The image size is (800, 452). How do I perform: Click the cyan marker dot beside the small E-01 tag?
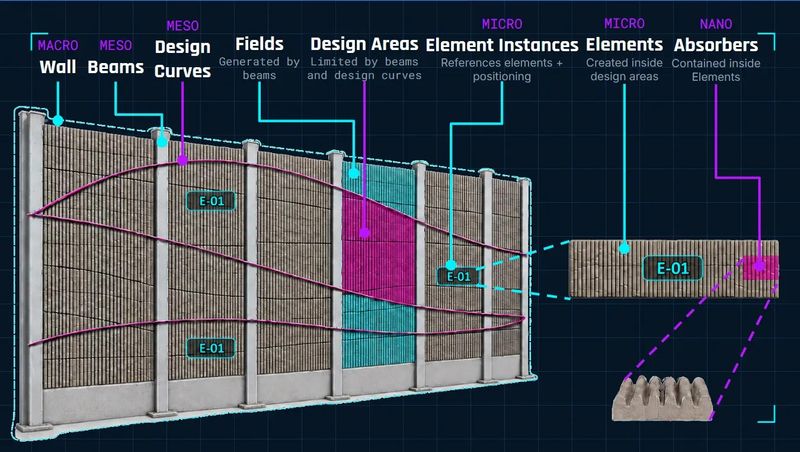(x=451, y=265)
